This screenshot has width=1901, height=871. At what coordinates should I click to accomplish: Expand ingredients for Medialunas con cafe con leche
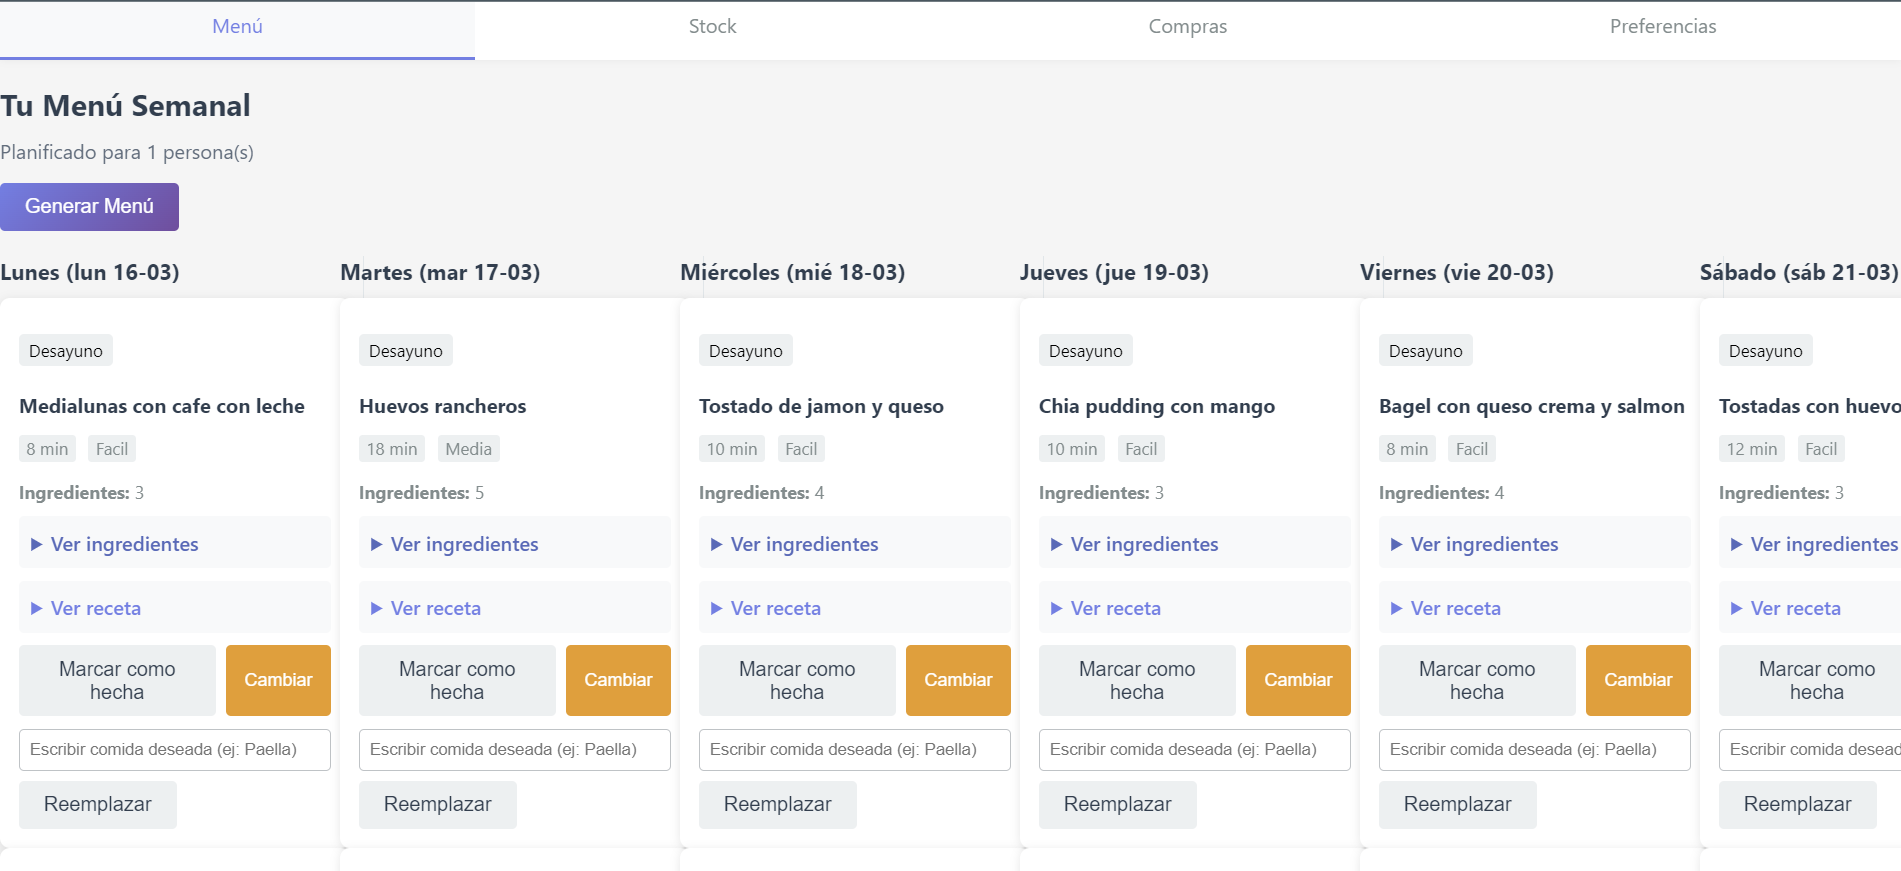(x=124, y=544)
